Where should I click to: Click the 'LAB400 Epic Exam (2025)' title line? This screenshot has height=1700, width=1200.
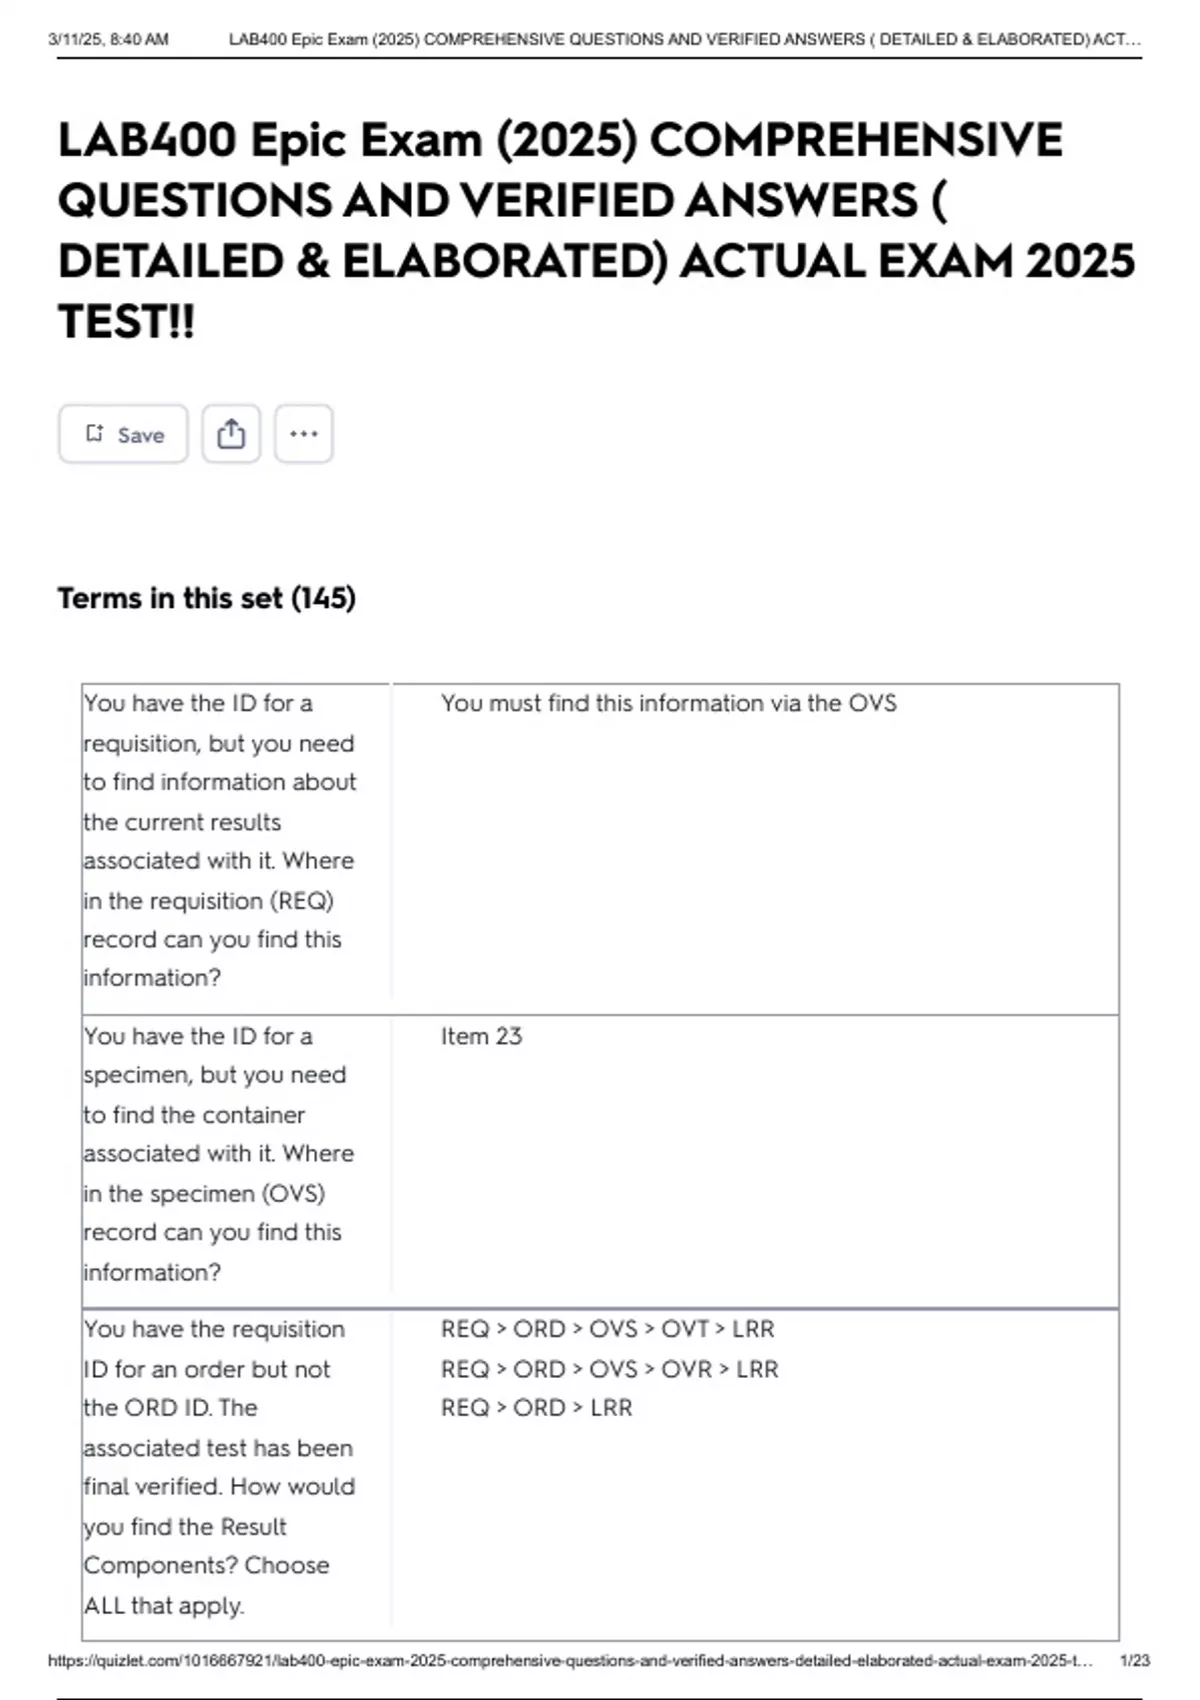coord(560,140)
